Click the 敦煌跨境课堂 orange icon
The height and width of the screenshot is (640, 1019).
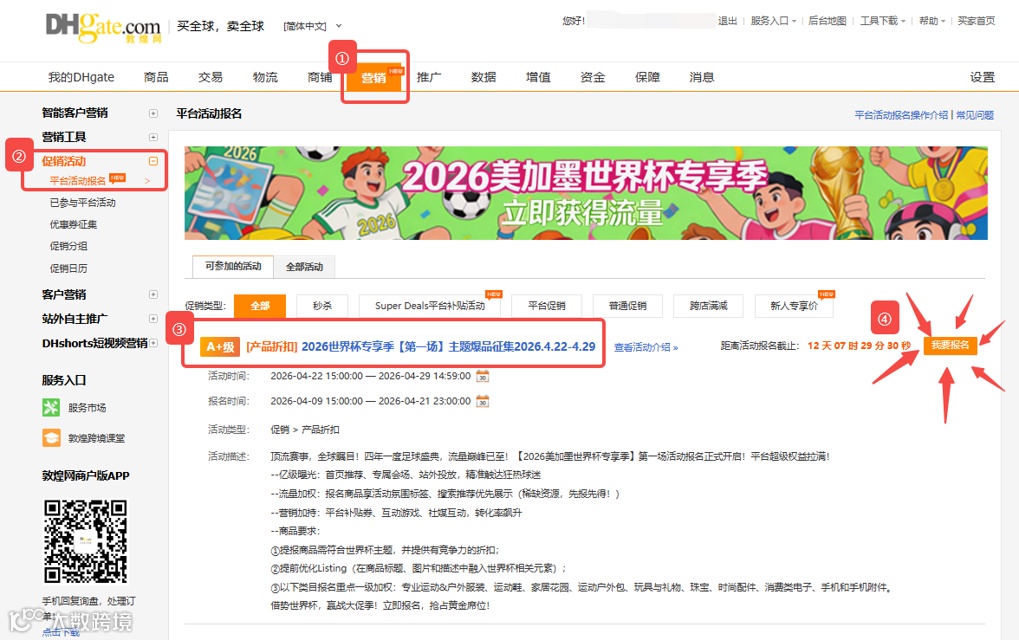51,438
